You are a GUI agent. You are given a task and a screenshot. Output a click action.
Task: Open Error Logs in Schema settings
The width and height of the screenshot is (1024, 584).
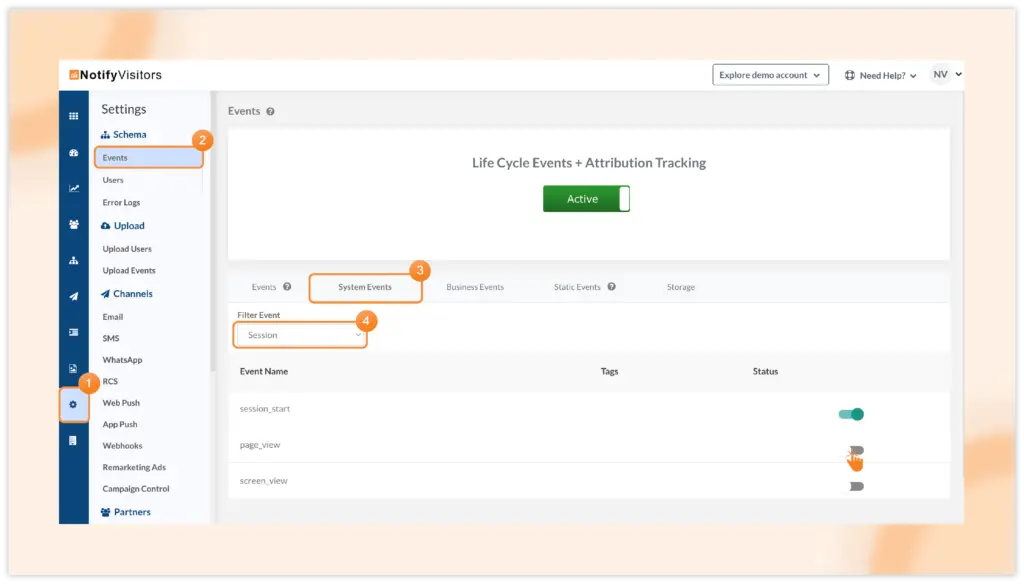tap(121, 203)
